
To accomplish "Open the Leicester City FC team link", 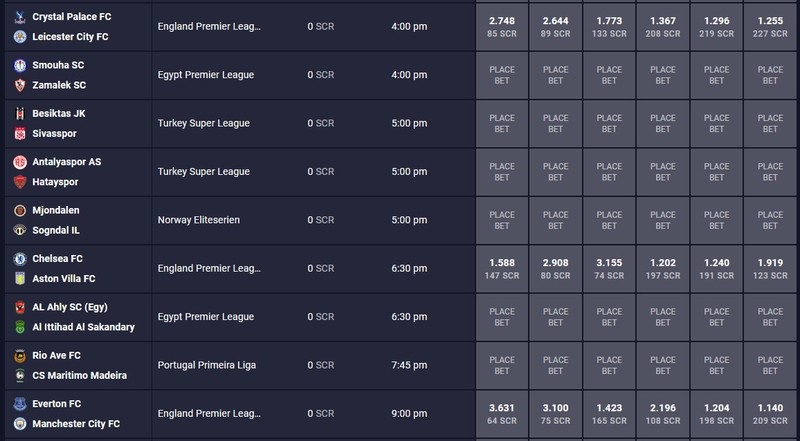I will tap(70, 37).
